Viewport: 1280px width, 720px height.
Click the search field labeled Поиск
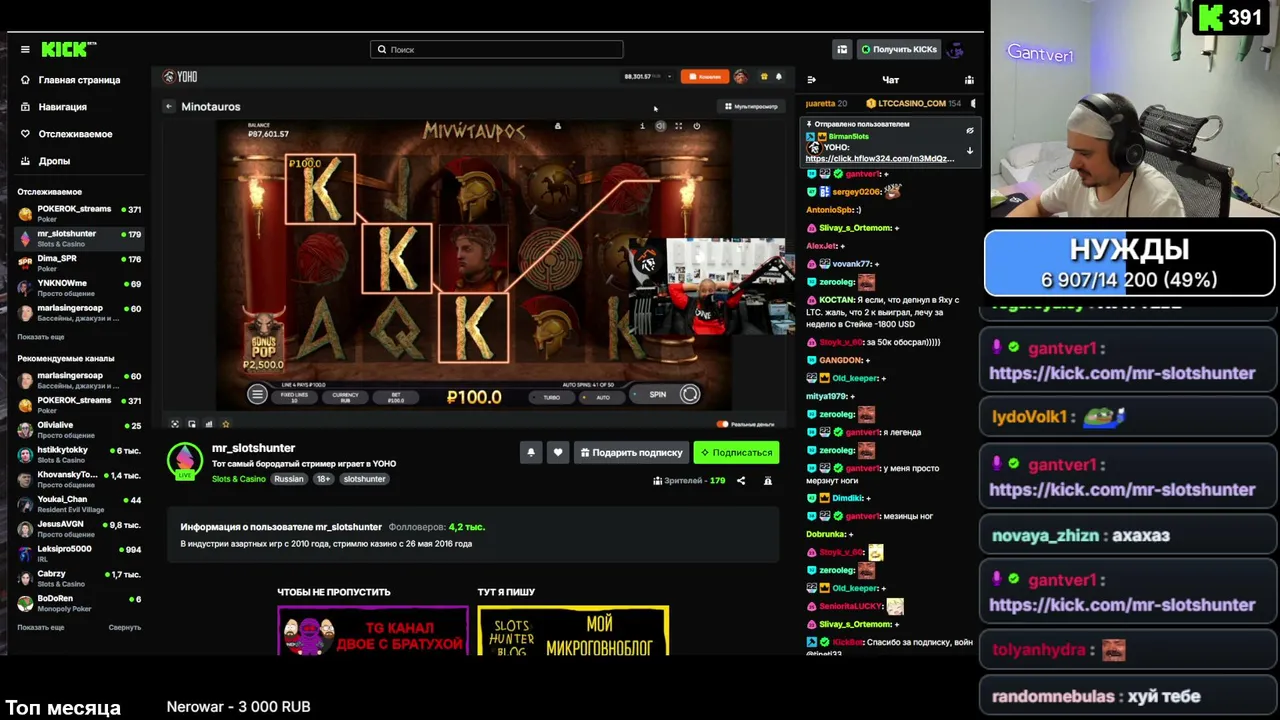[497, 49]
